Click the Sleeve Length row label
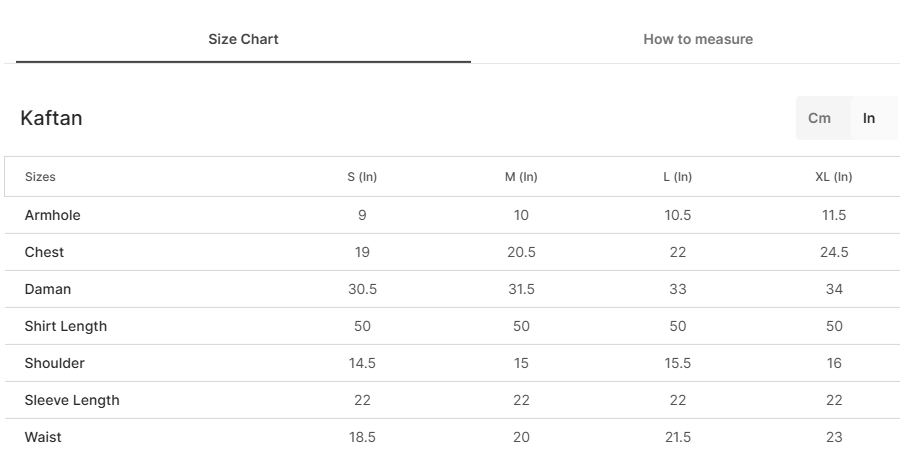 tap(72, 400)
